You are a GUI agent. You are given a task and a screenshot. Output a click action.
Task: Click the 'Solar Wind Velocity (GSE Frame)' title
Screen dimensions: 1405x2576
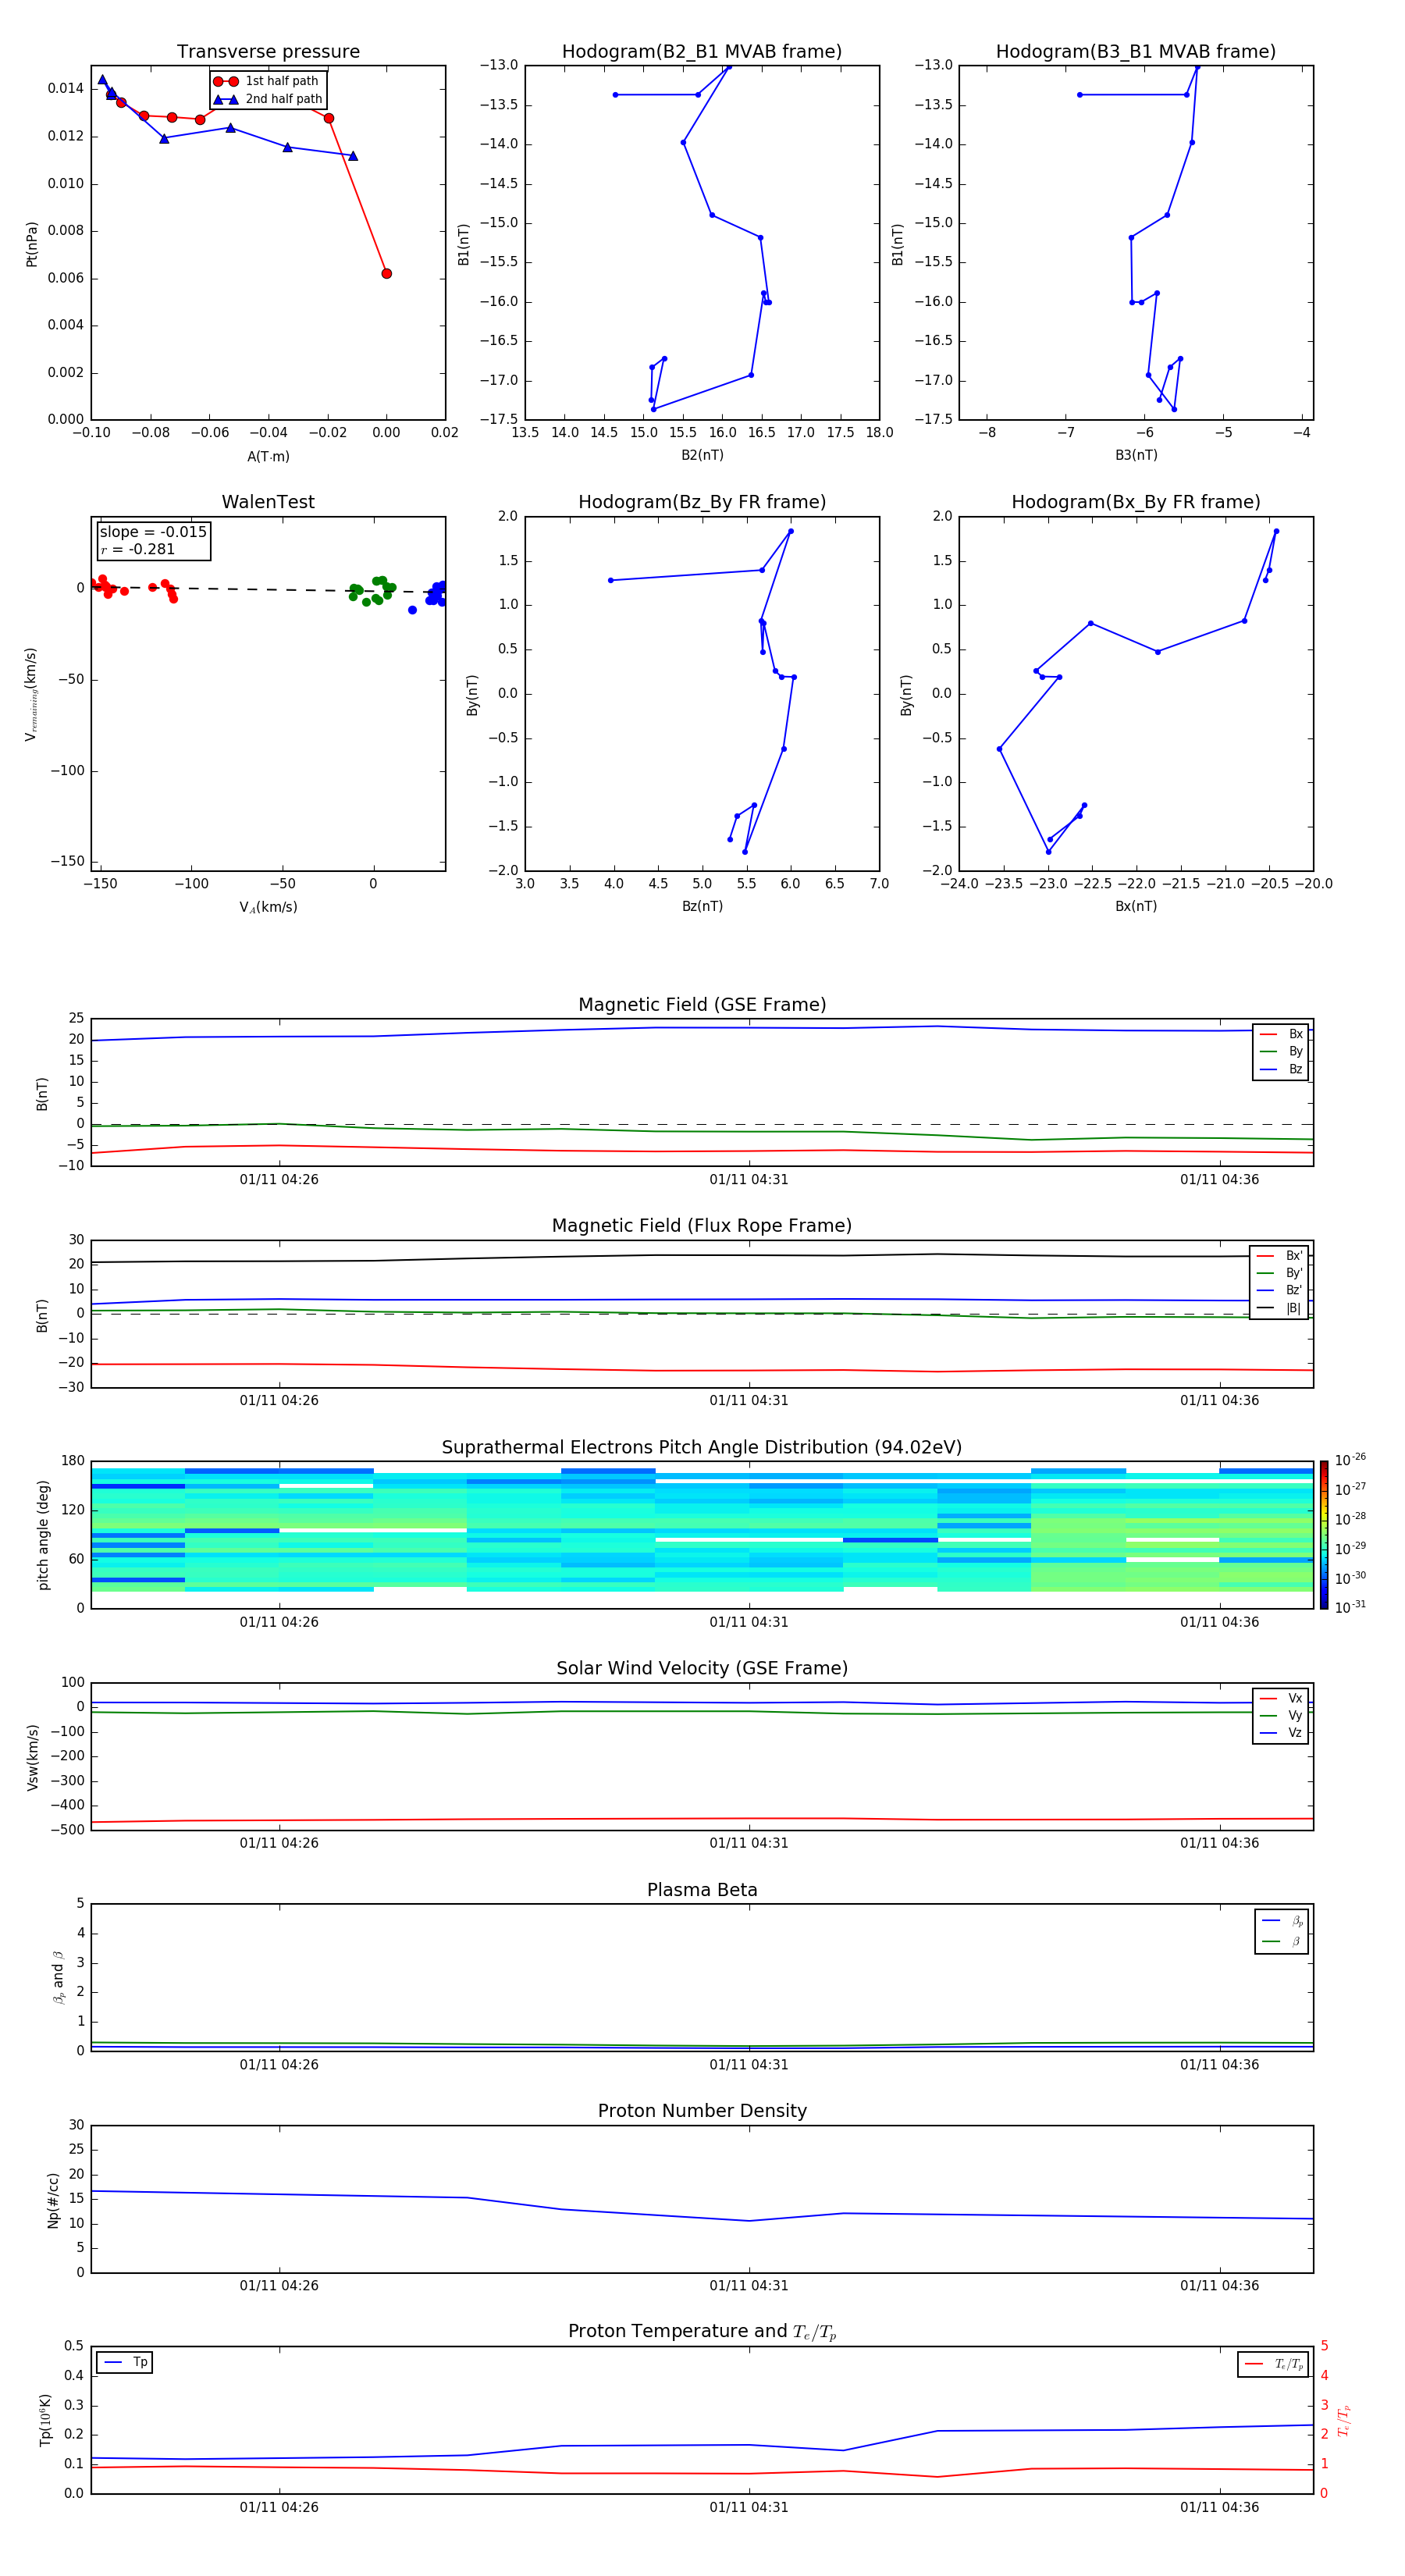[702, 1669]
